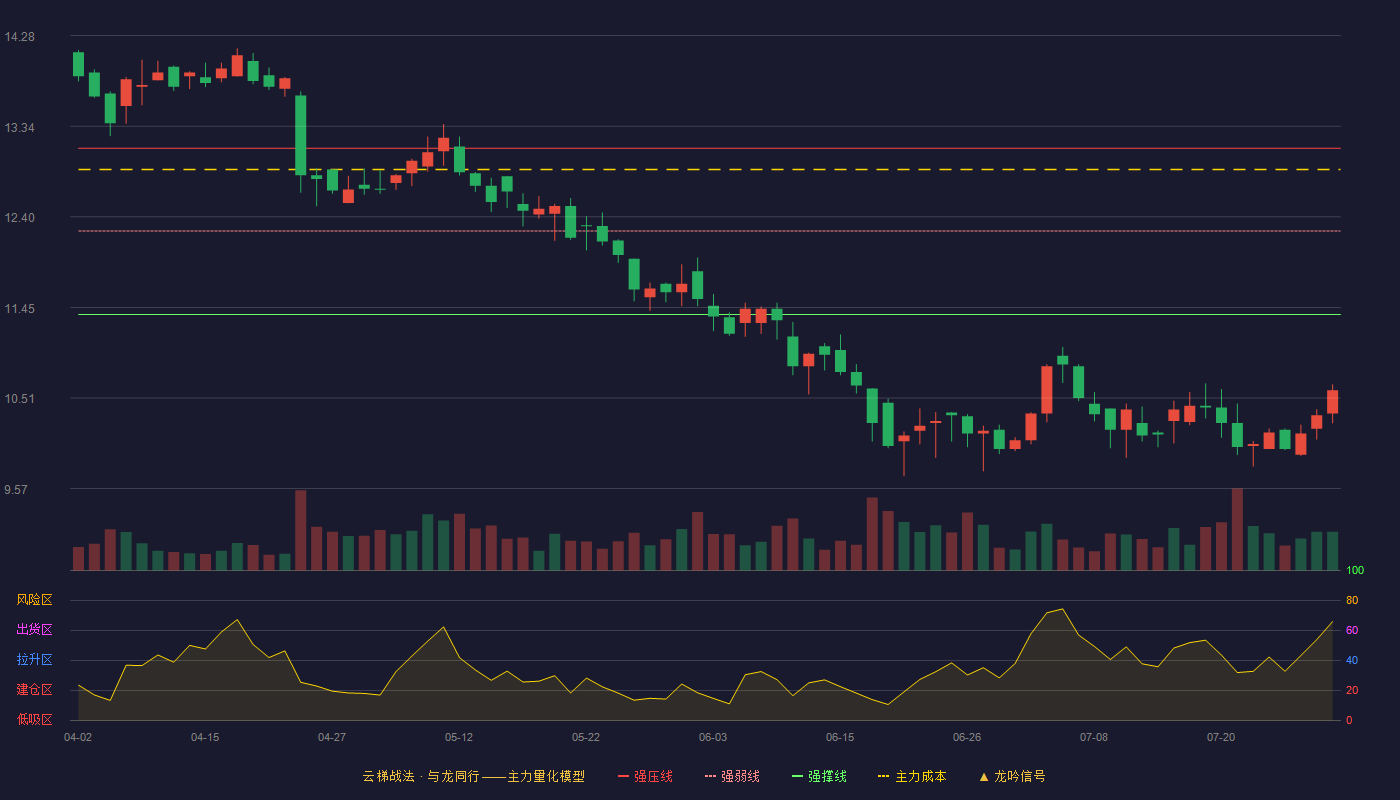Click the yellow dashed 主力成本 legend marker
This screenshot has height=800, width=1400.
883,776
